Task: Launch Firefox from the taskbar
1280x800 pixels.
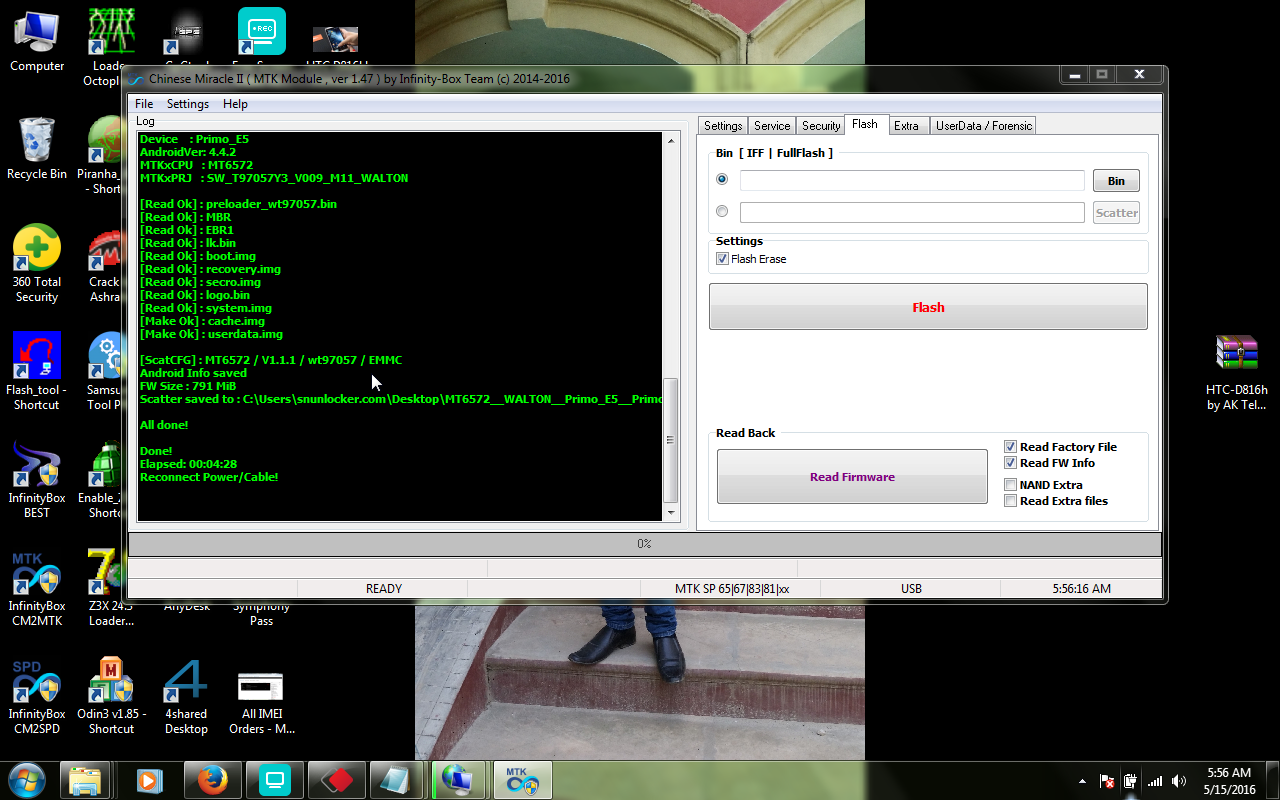Action: (211, 780)
